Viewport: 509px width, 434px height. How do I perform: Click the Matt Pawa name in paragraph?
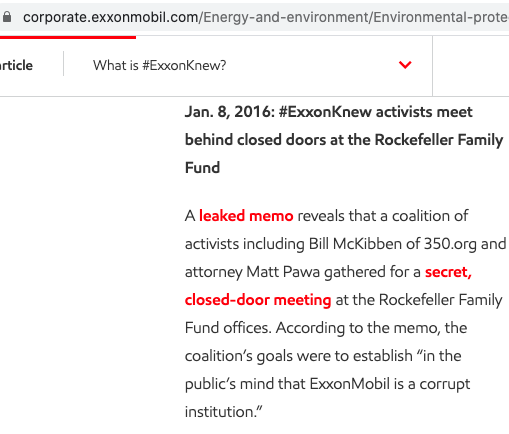(x=283, y=272)
